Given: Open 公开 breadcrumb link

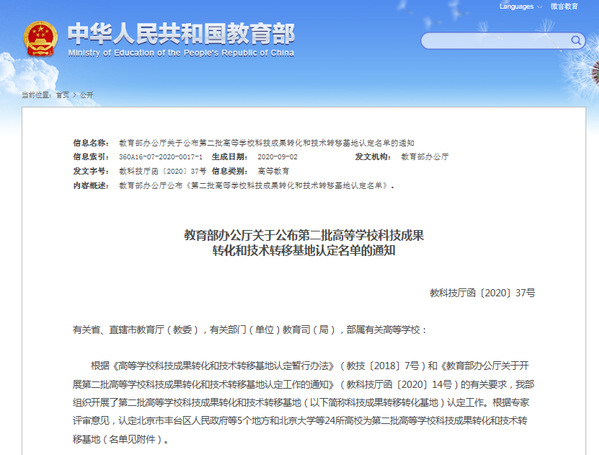Looking at the screenshot, I should click(86, 95).
